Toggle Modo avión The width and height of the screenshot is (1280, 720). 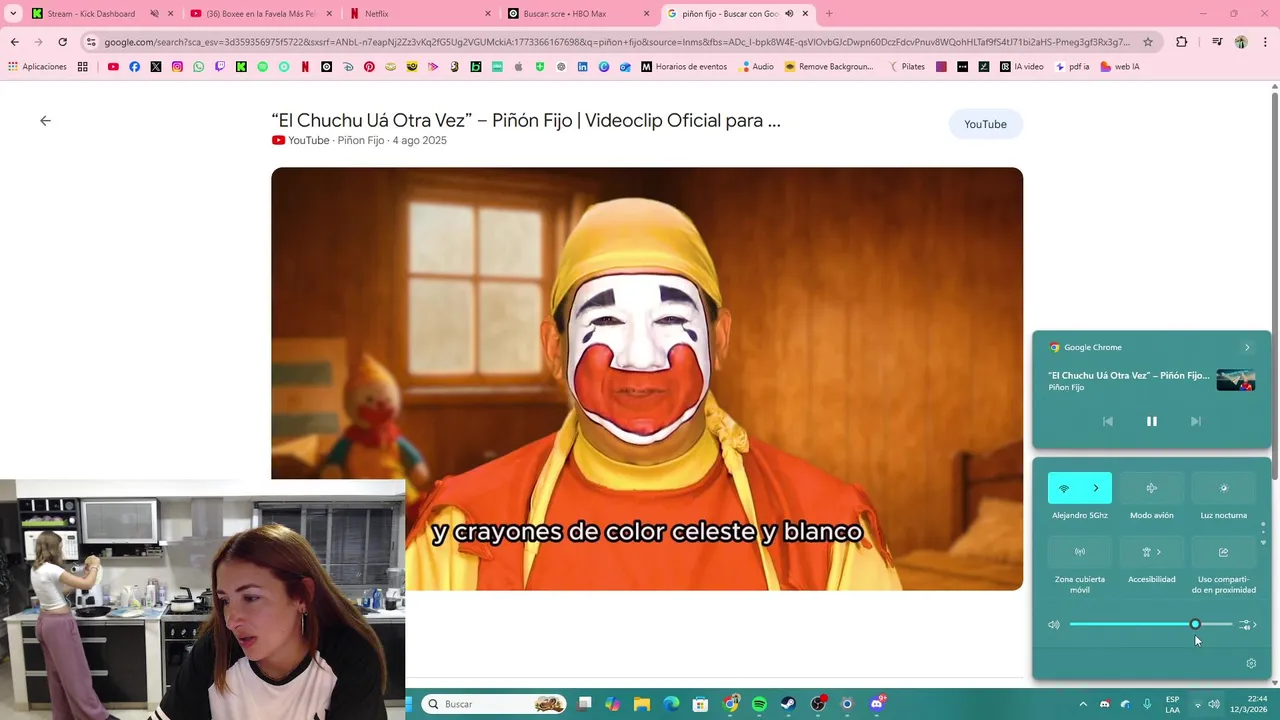pyautogui.click(x=1152, y=488)
